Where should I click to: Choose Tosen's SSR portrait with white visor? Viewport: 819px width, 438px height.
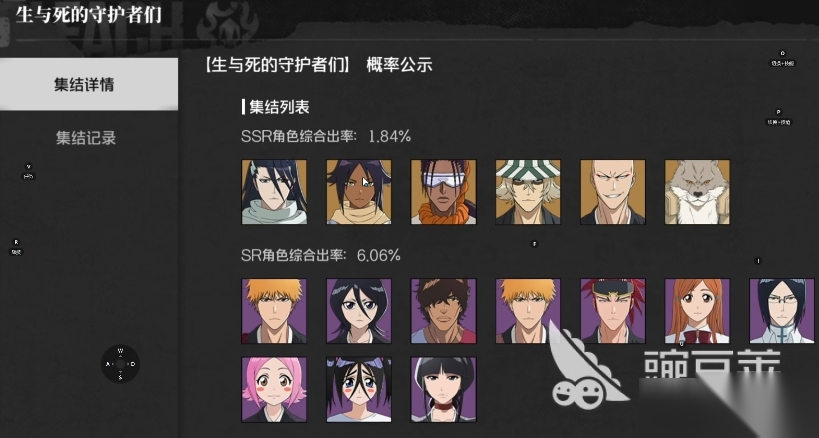tap(443, 192)
